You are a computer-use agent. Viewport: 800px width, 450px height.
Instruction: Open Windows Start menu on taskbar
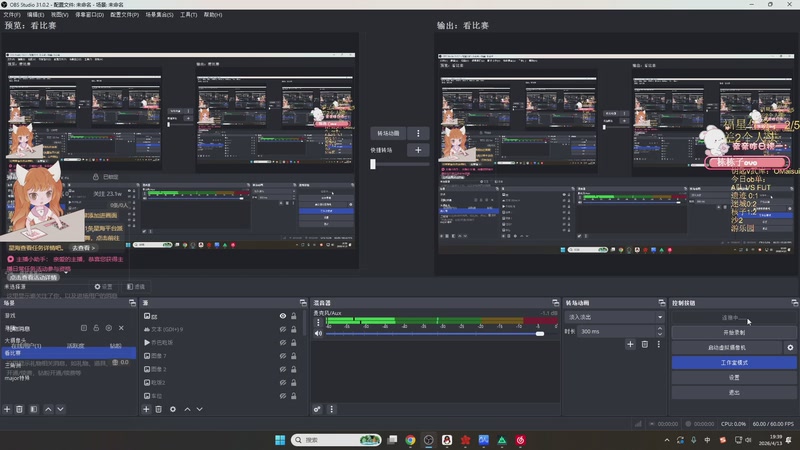pyautogui.click(x=280, y=440)
